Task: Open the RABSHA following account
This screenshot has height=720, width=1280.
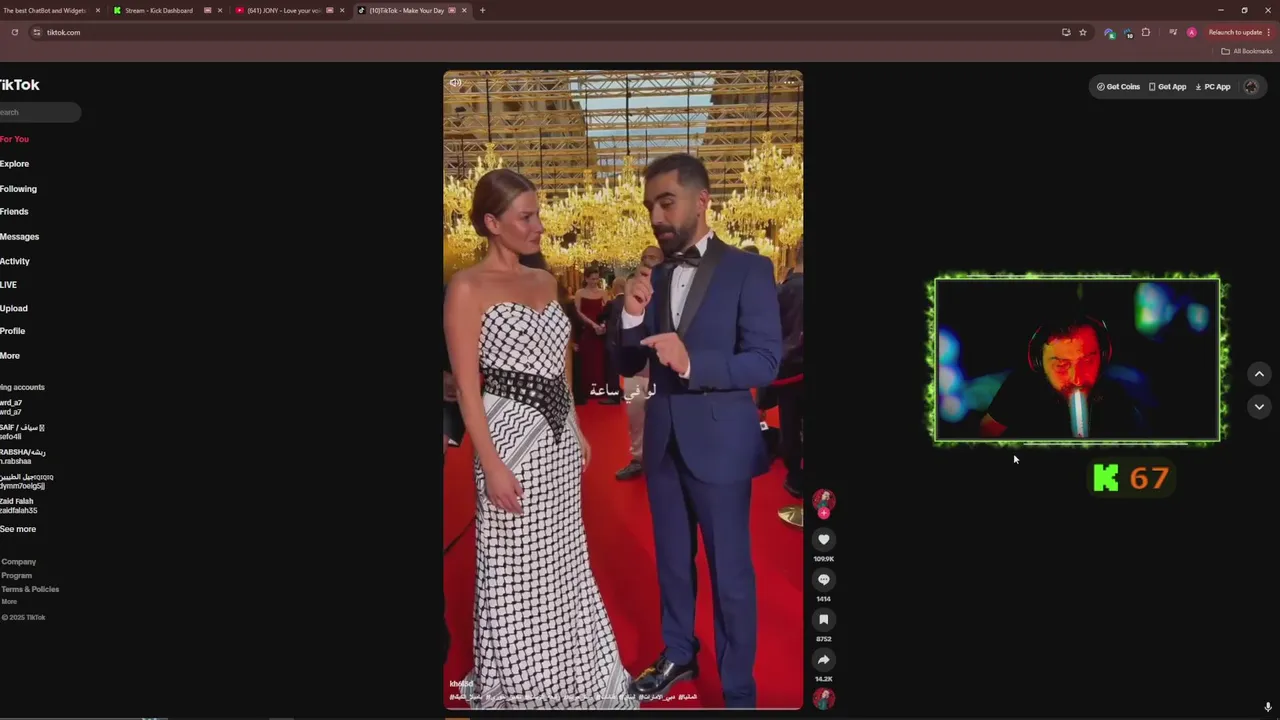Action: point(23,457)
